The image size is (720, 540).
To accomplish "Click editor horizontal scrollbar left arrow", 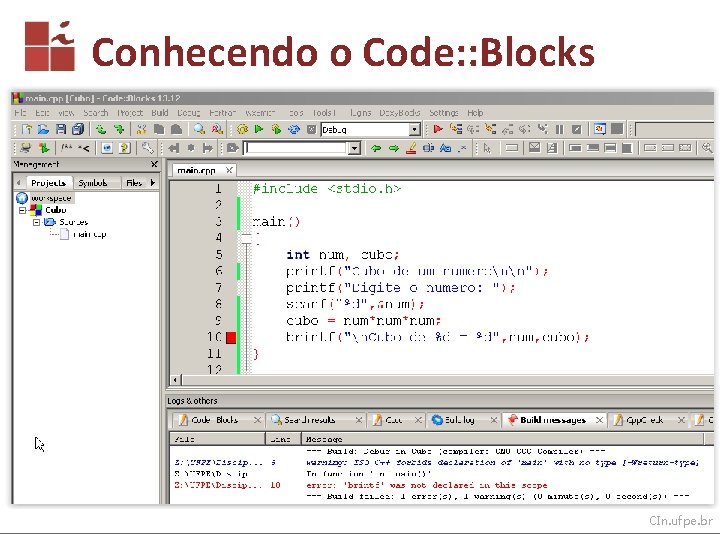I will click(x=175, y=380).
